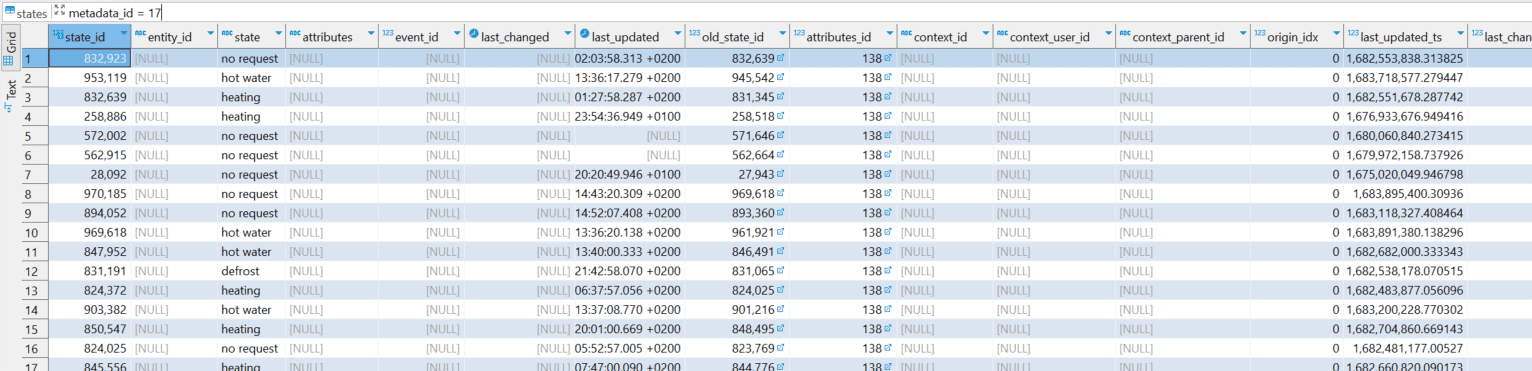Open foreign key link for old_state_id 846,491
Image resolution: width=1532 pixels, height=371 pixels.
click(781, 252)
